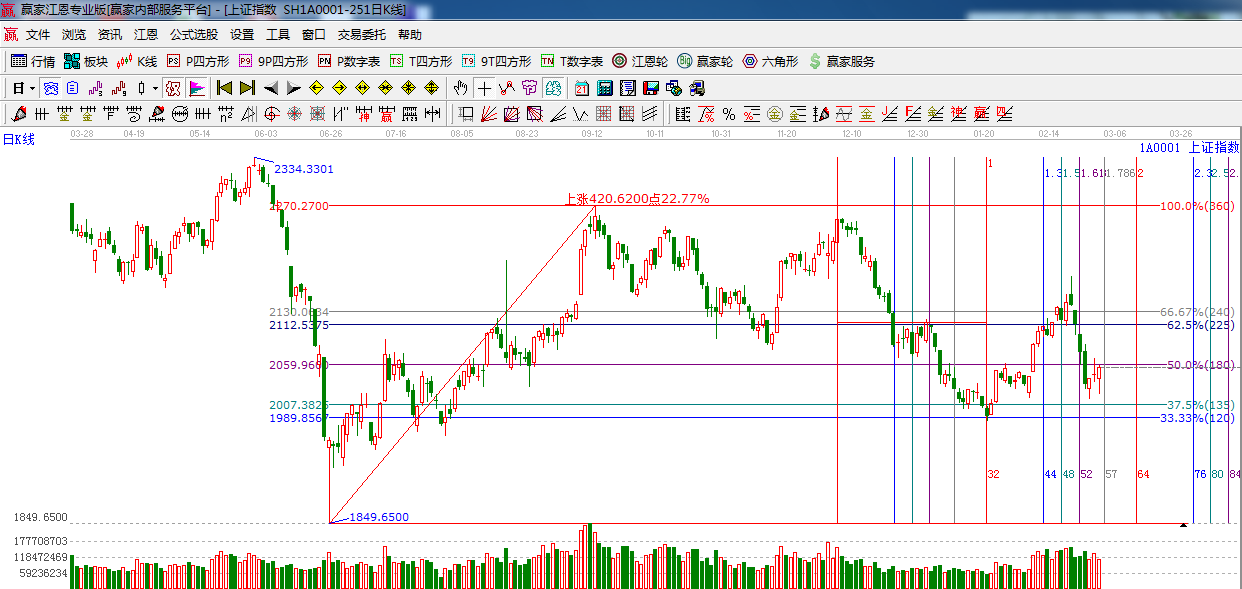1242x589 pixels.
Task: Click the 行情 quotes button
Action: click(x=33, y=61)
